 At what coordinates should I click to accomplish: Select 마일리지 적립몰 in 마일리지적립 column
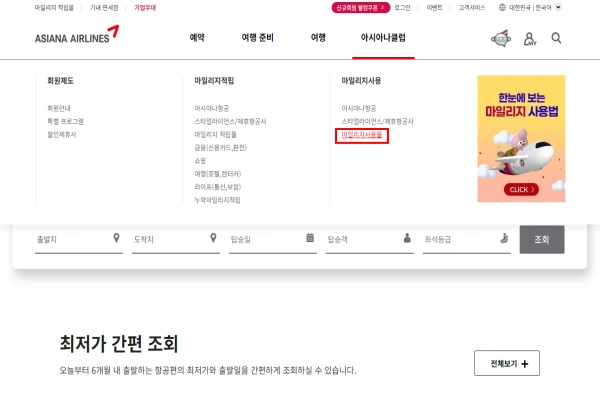coord(215,134)
